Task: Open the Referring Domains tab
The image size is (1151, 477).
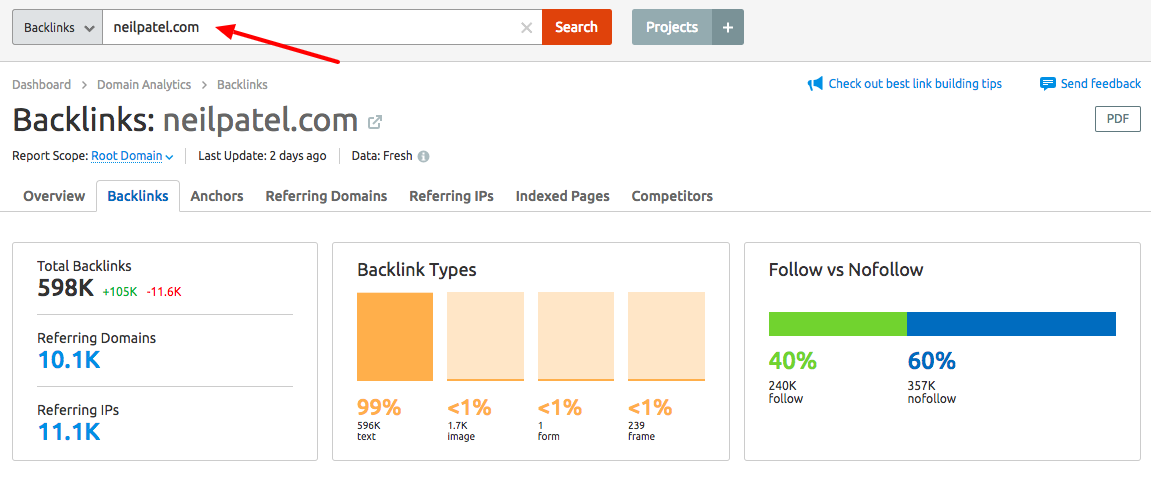Action: click(326, 196)
